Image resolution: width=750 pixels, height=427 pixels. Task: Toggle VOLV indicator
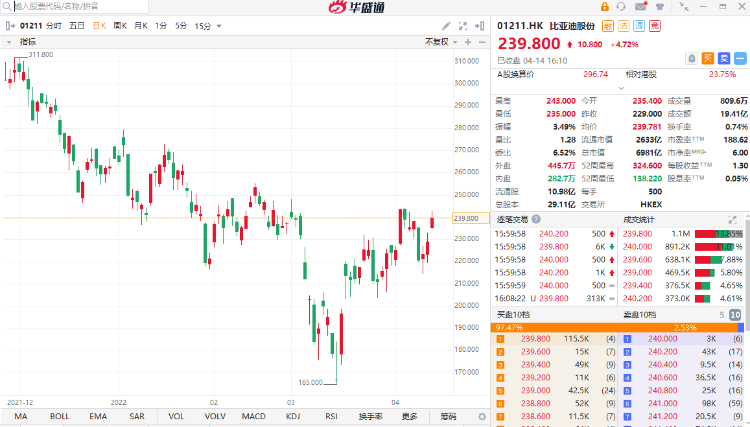(x=215, y=416)
